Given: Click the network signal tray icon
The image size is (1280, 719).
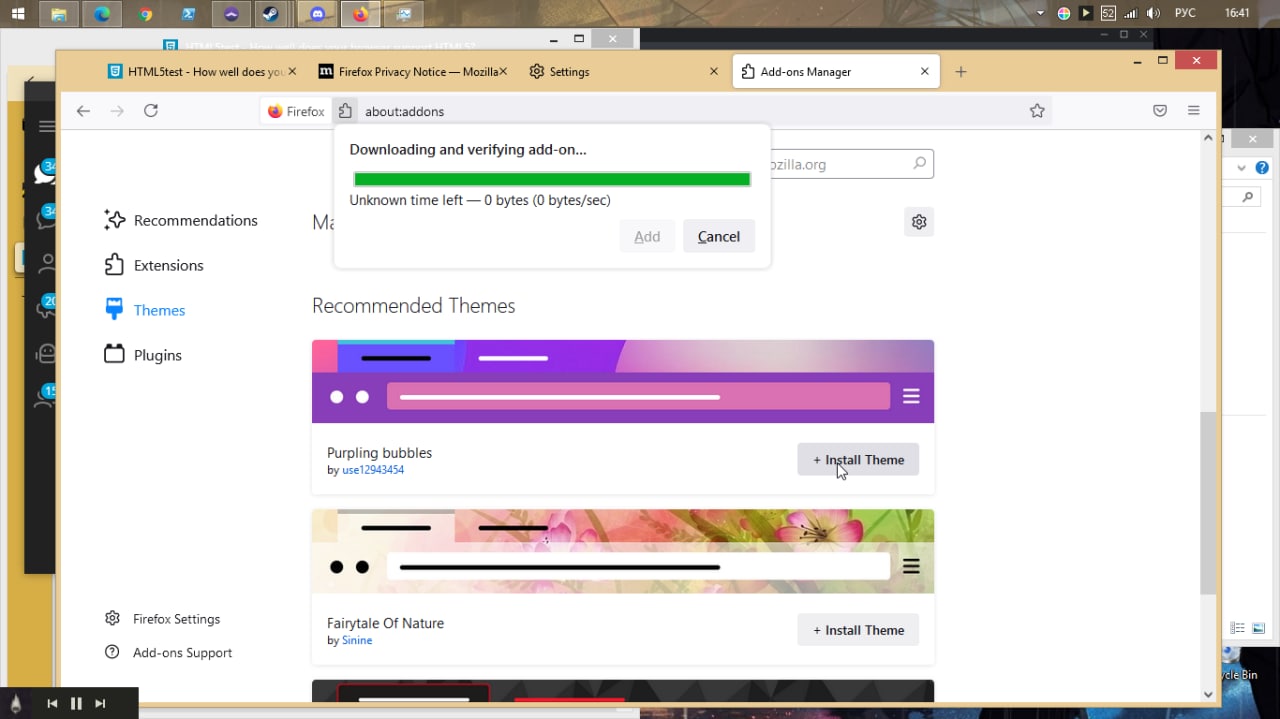Looking at the screenshot, I should (x=1131, y=14).
